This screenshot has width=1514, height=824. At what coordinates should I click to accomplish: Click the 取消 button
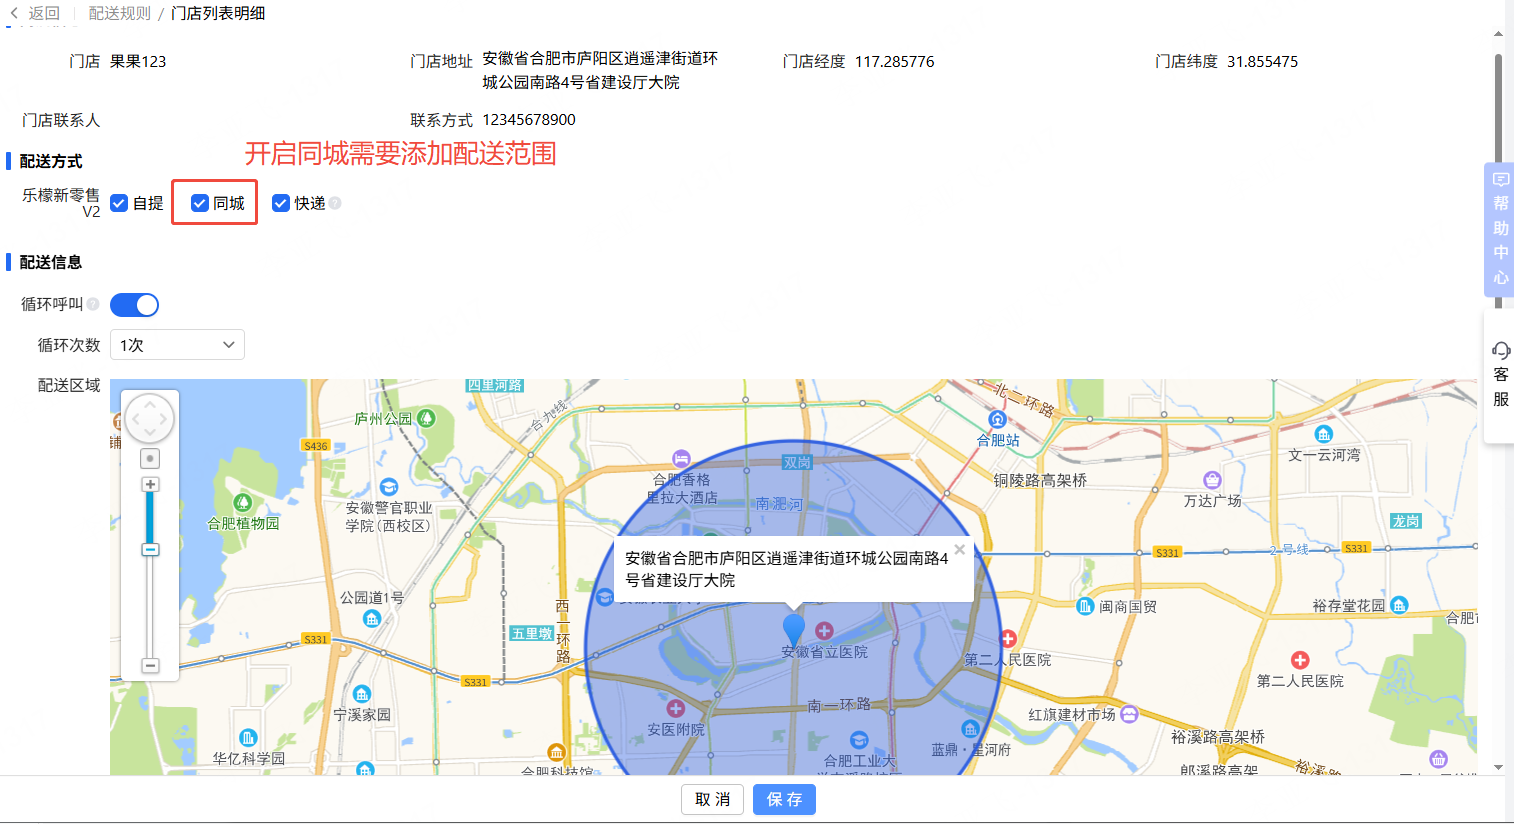[x=713, y=799]
